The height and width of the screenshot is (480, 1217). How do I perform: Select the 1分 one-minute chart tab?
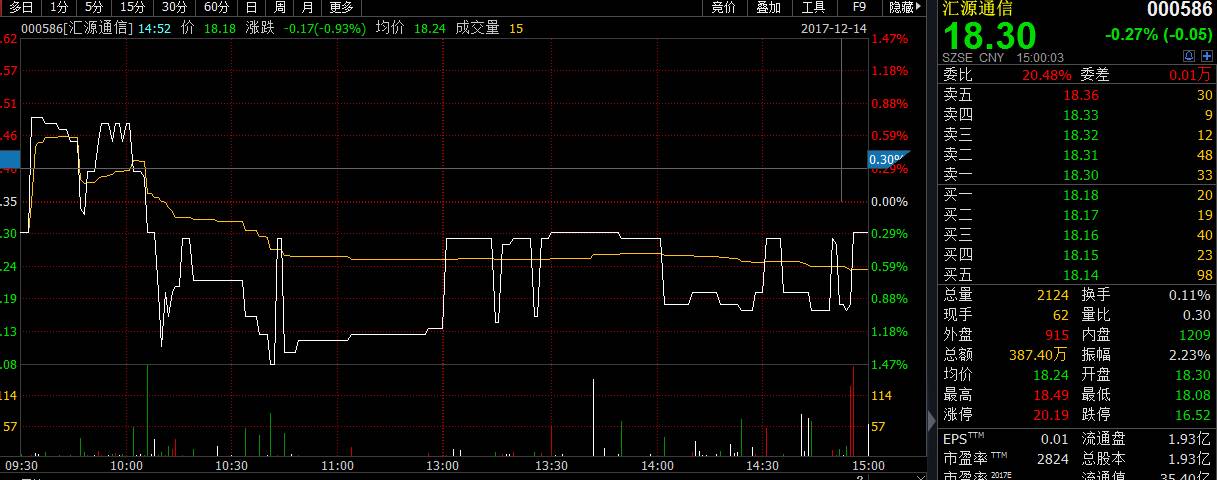(x=59, y=7)
